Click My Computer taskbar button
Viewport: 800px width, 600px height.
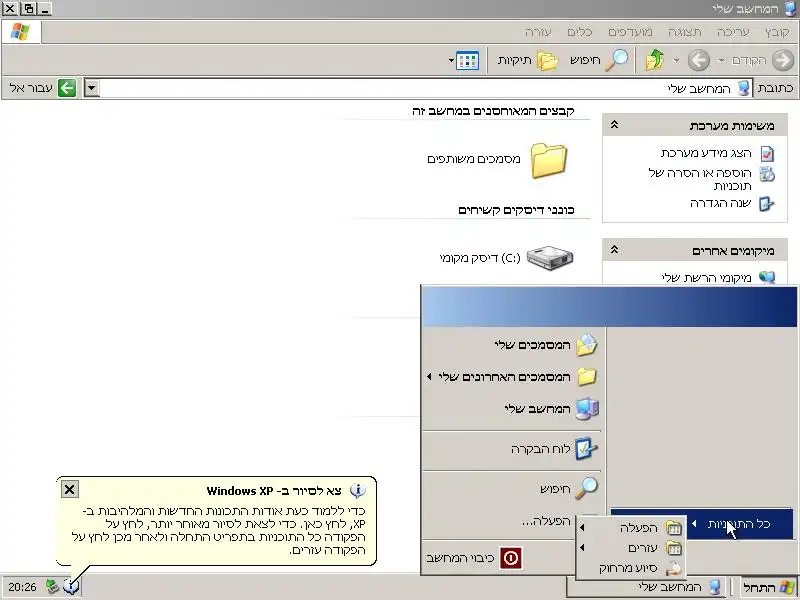[648, 588]
